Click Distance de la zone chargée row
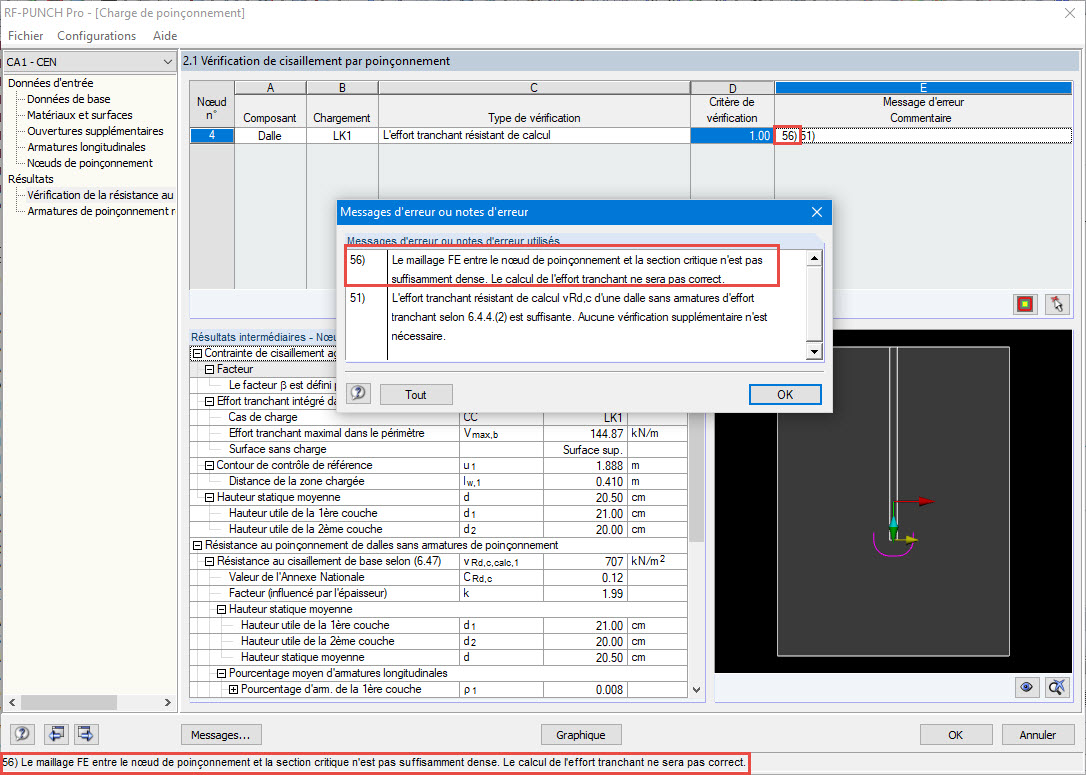This screenshot has height=775, width=1086. 438,481
